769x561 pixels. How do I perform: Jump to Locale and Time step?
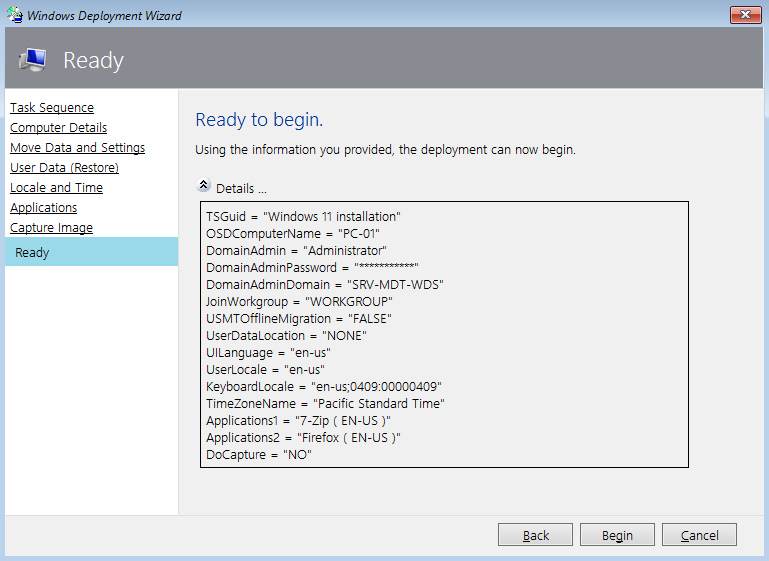56,187
